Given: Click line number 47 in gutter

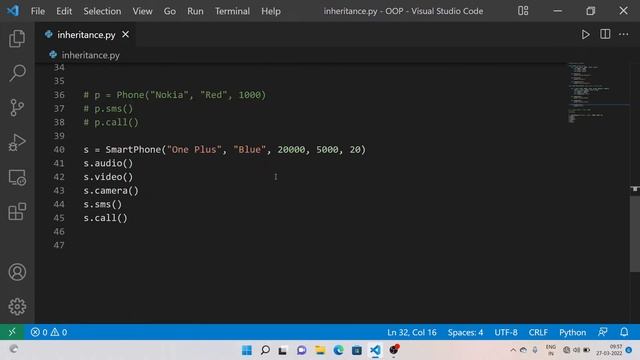Looking at the screenshot, I should (x=59, y=245).
